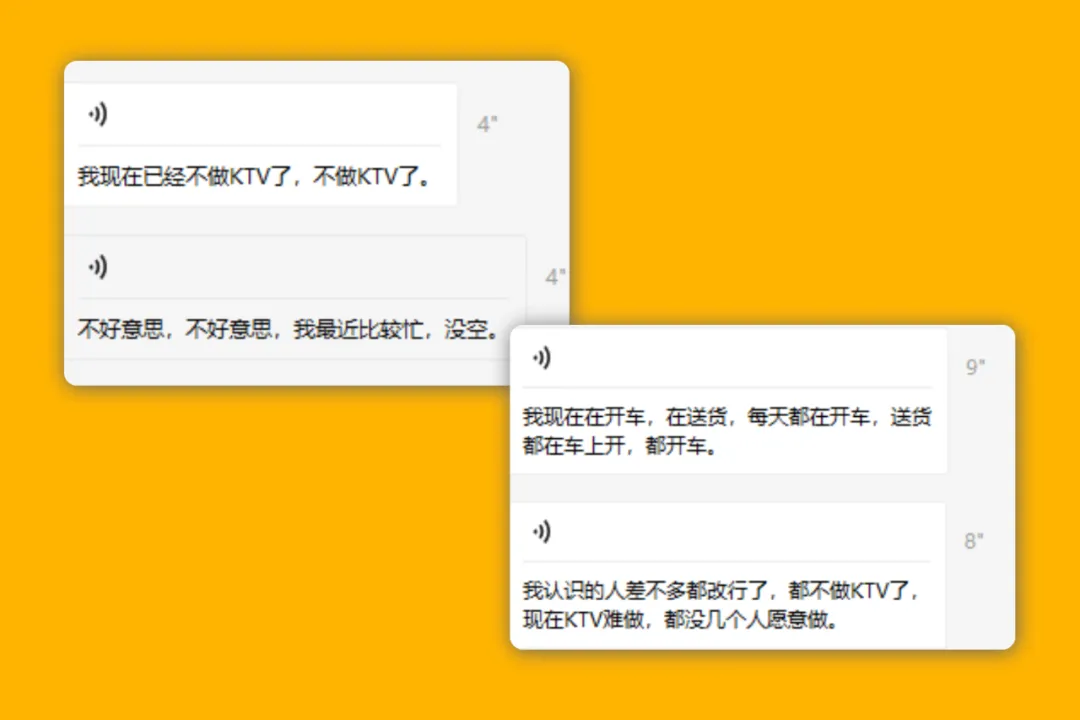Click the blank voice bar of the 8-second message
This screenshot has height=720, width=1080.
coord(729,532)
